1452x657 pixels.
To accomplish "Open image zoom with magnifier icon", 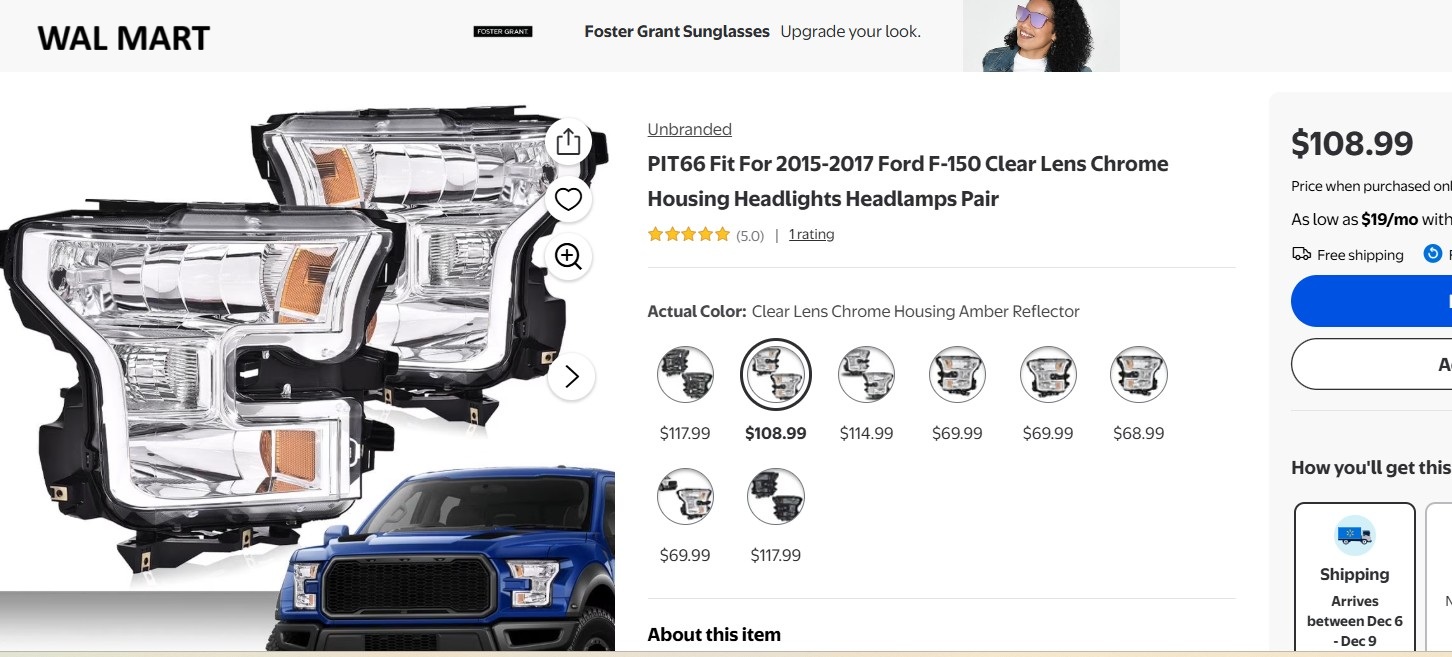I will click(568, 257).
